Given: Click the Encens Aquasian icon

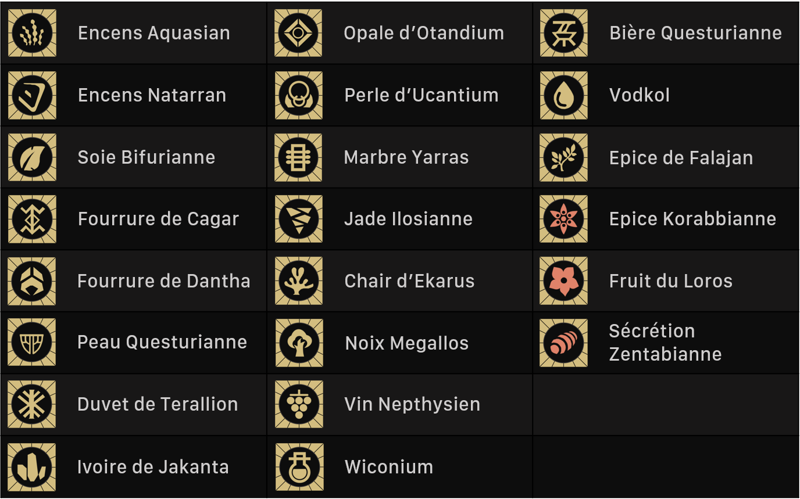Looking at the screenshot, I should pos(32,33).
